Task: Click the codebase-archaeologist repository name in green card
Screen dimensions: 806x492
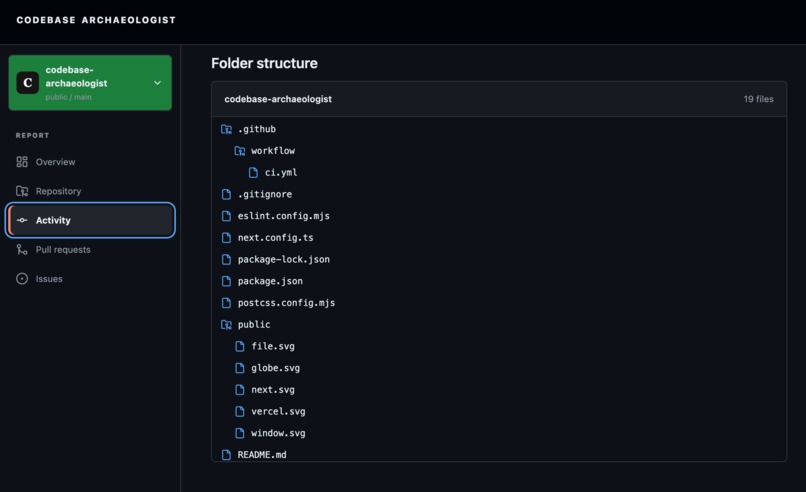Action: [76, 77]
